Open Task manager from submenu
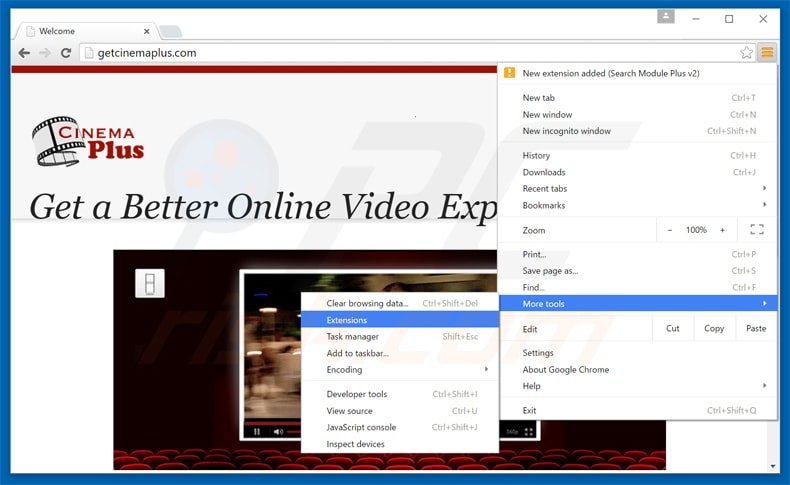790x485 pixels. tap(400, 336)
